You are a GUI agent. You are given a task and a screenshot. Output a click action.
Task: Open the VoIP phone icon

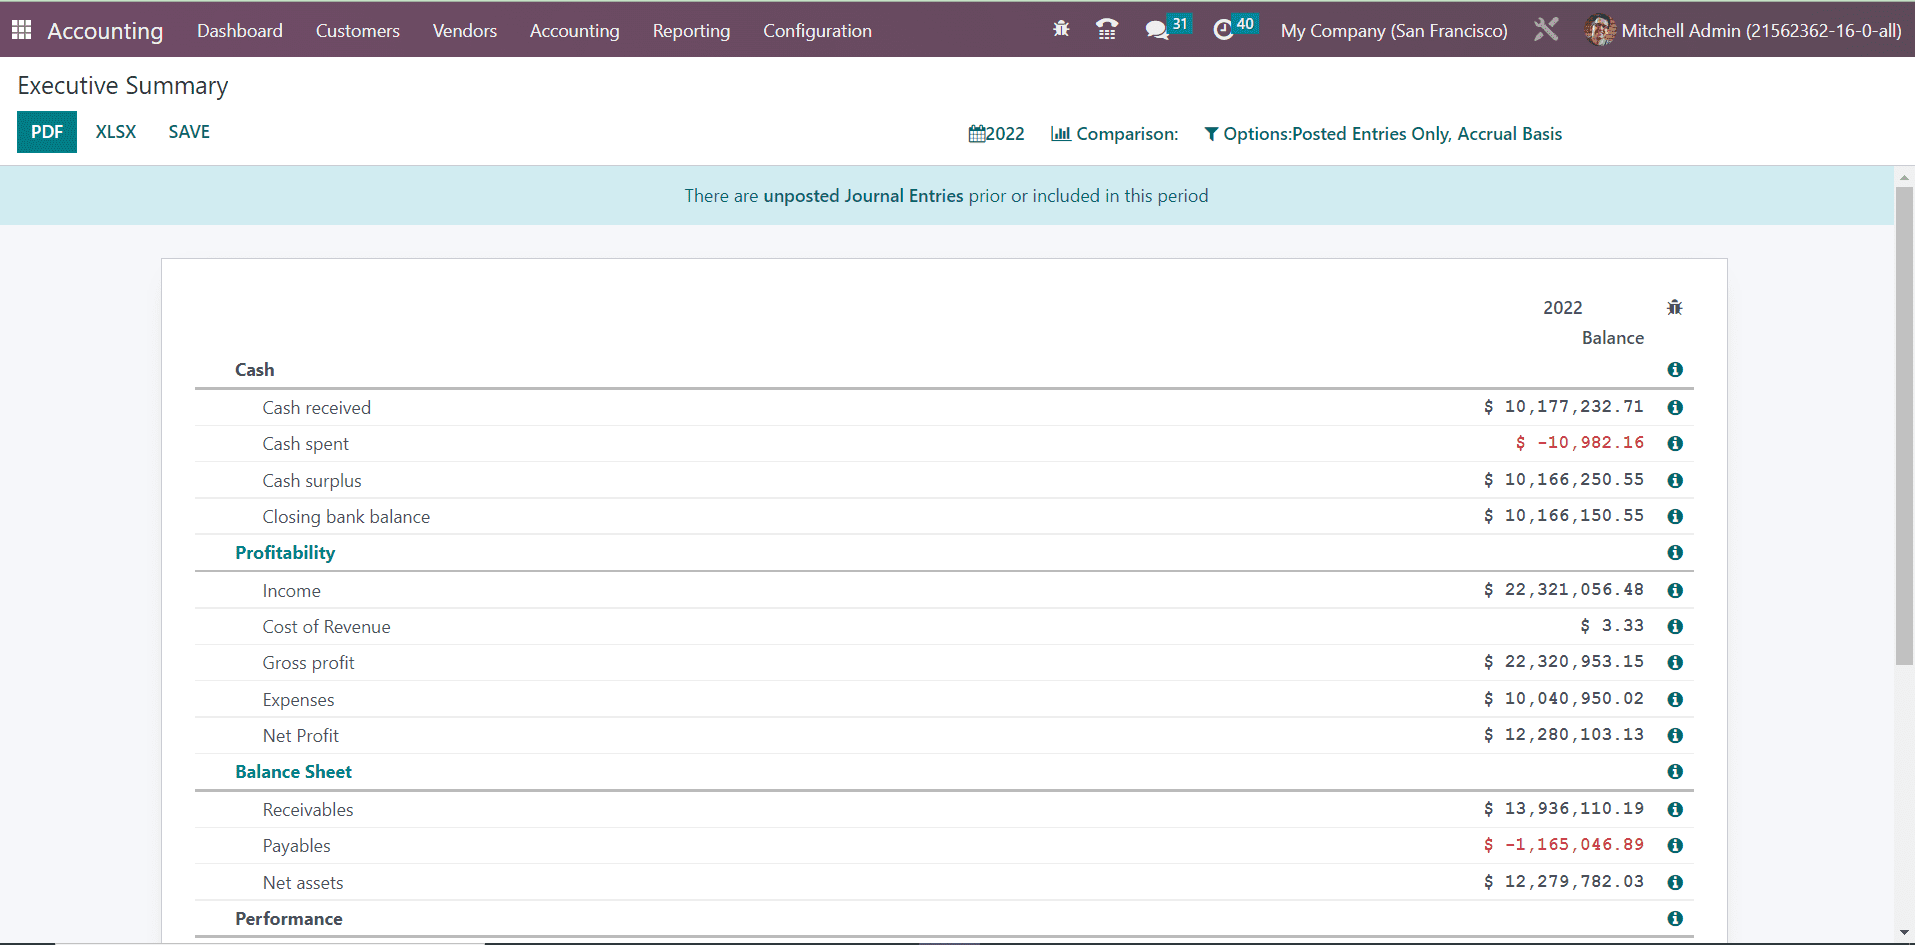pos(1107,30)
